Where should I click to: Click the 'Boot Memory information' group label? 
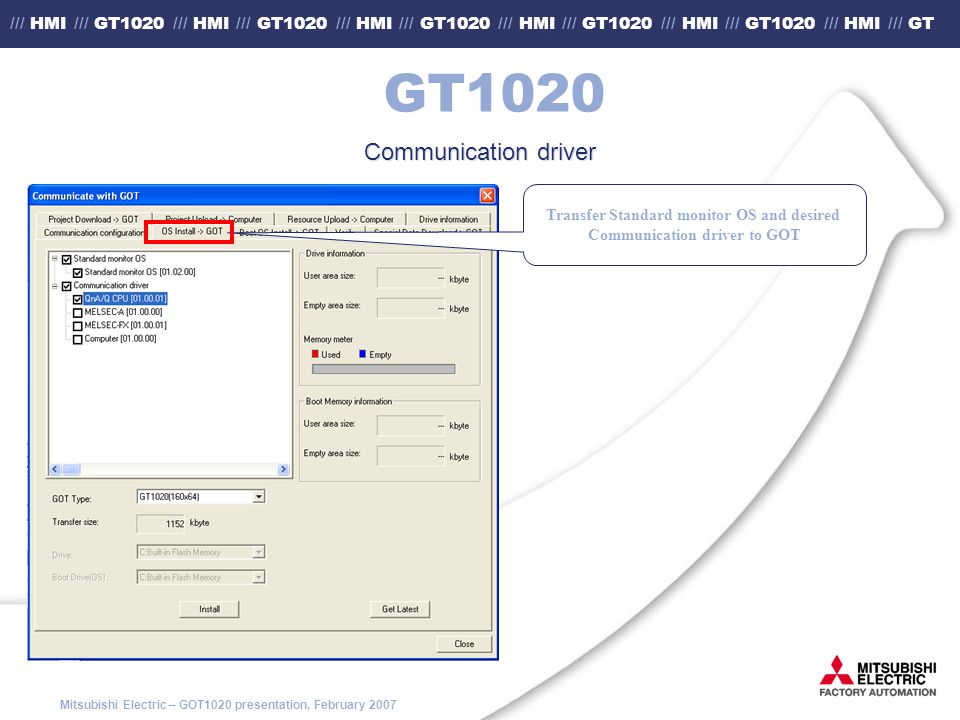point(348,402)
